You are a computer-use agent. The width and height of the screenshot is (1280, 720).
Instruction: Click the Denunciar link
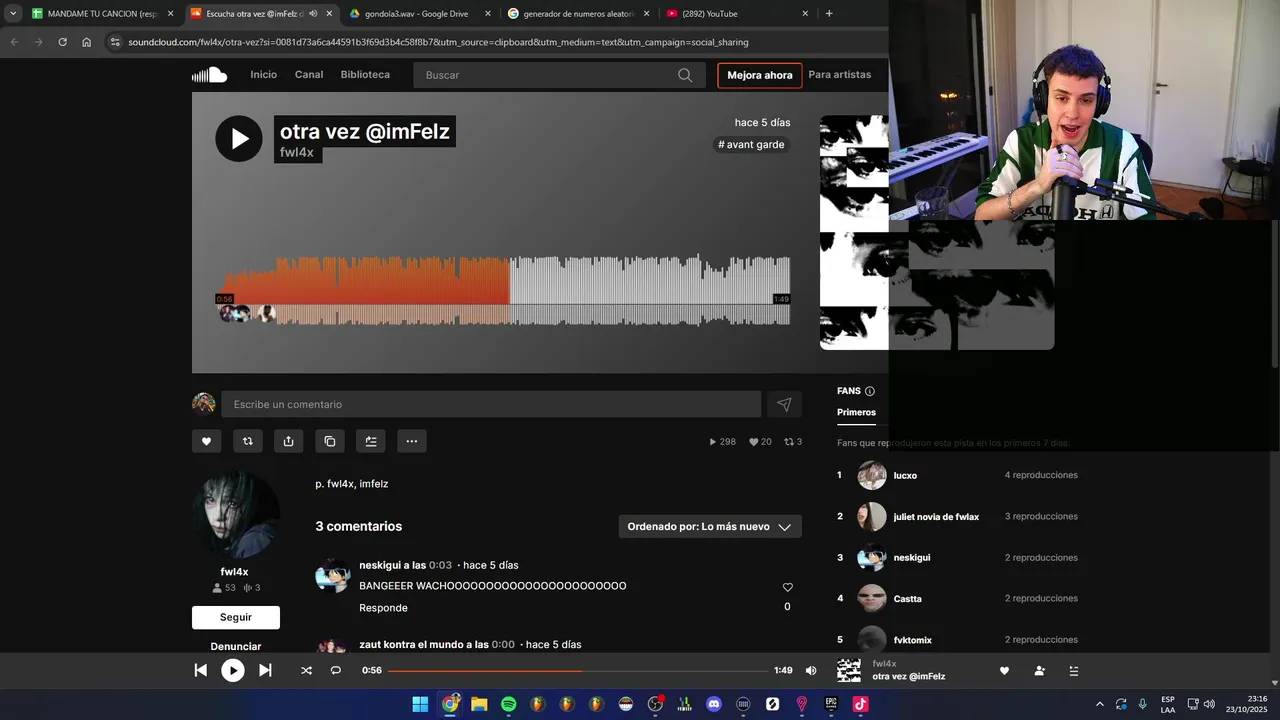point(236,647)
